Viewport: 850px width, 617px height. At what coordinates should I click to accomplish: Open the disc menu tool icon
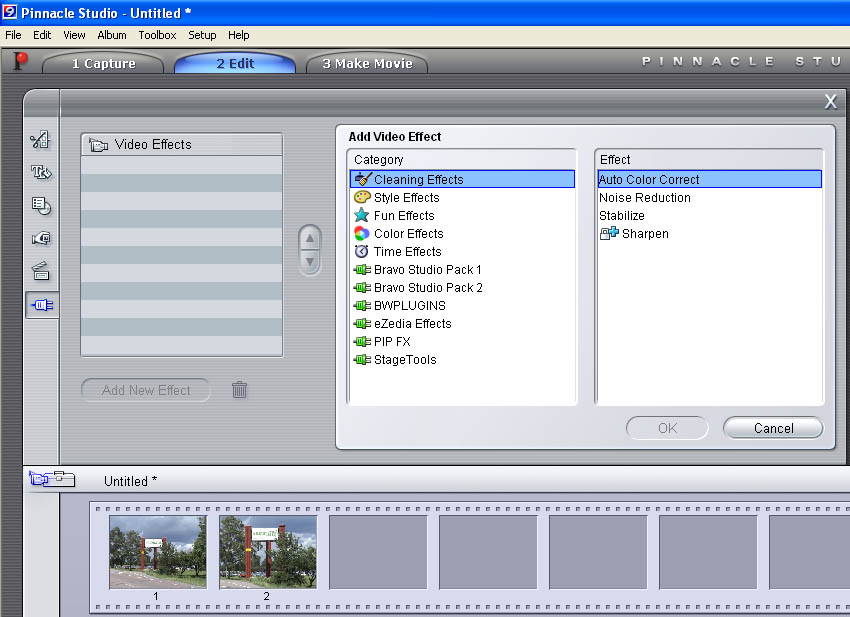(x=41, y=205)
